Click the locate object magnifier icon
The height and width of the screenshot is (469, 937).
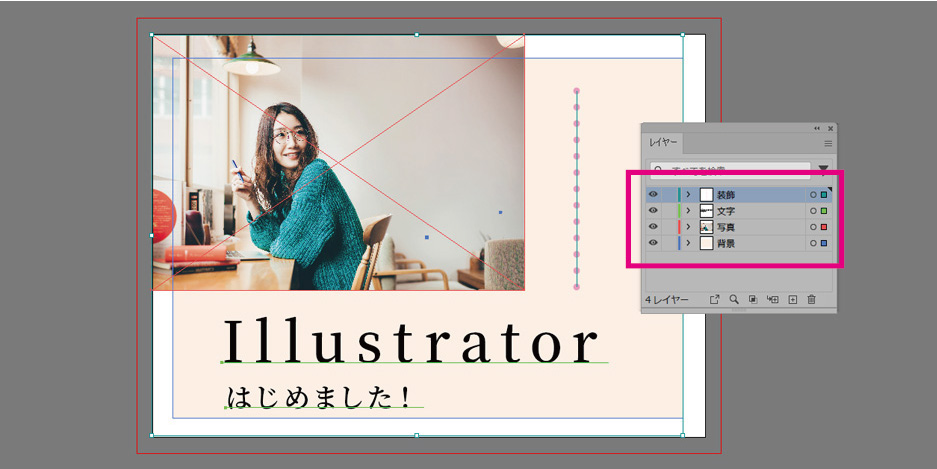coord(734,299)
